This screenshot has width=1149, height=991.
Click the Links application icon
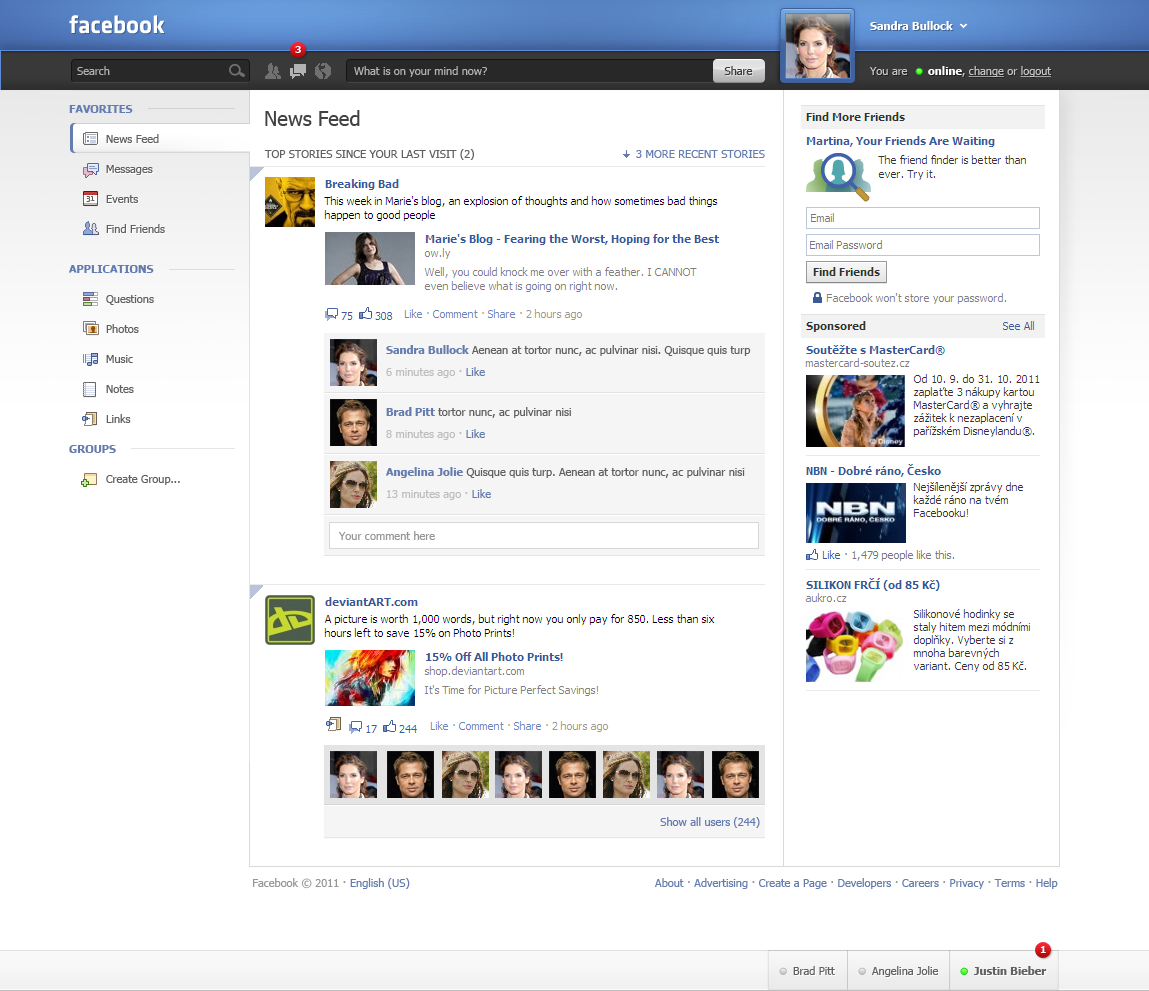[x=89, y=419]
